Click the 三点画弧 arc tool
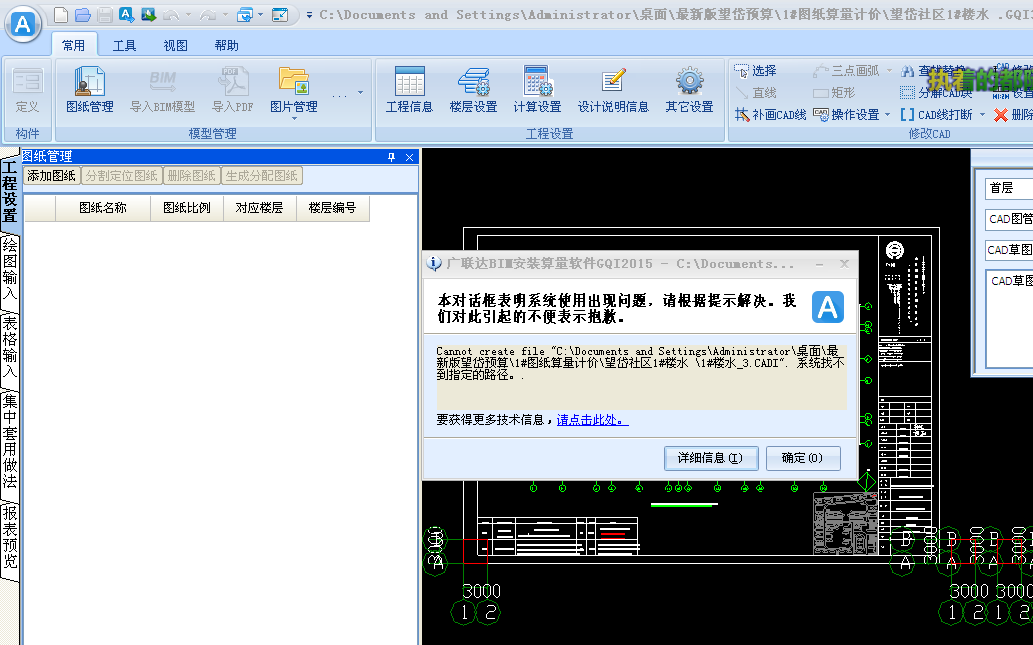 click(846, 70)
